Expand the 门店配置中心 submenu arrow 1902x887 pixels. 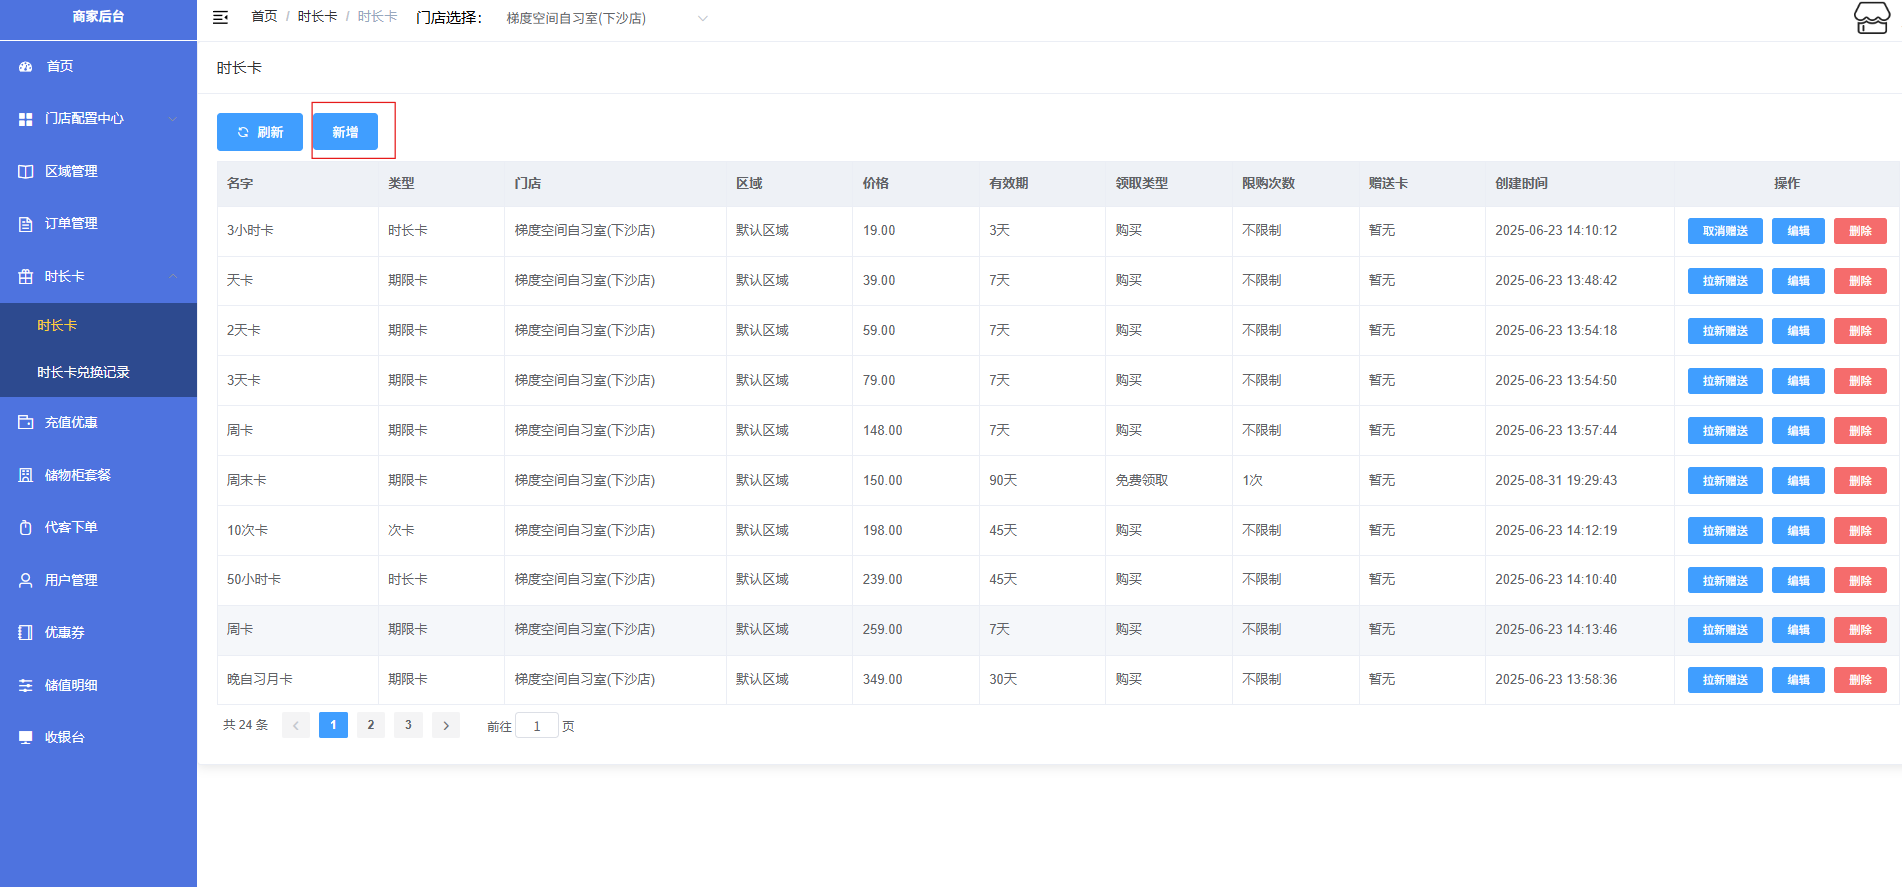point(173,119)
